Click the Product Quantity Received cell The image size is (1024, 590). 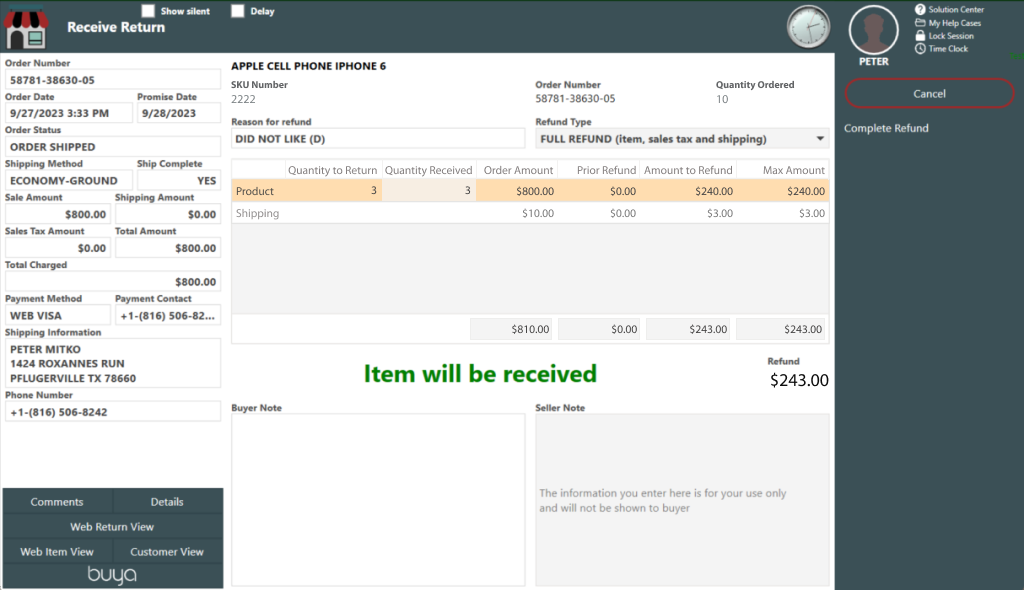[428, 191]
